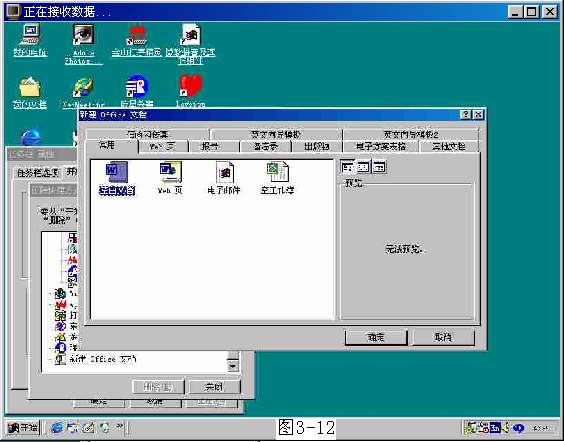The height and width of the screenshot is (442, 564).
Task: Click the blue round tray icon beside clock
Action: 518,428
